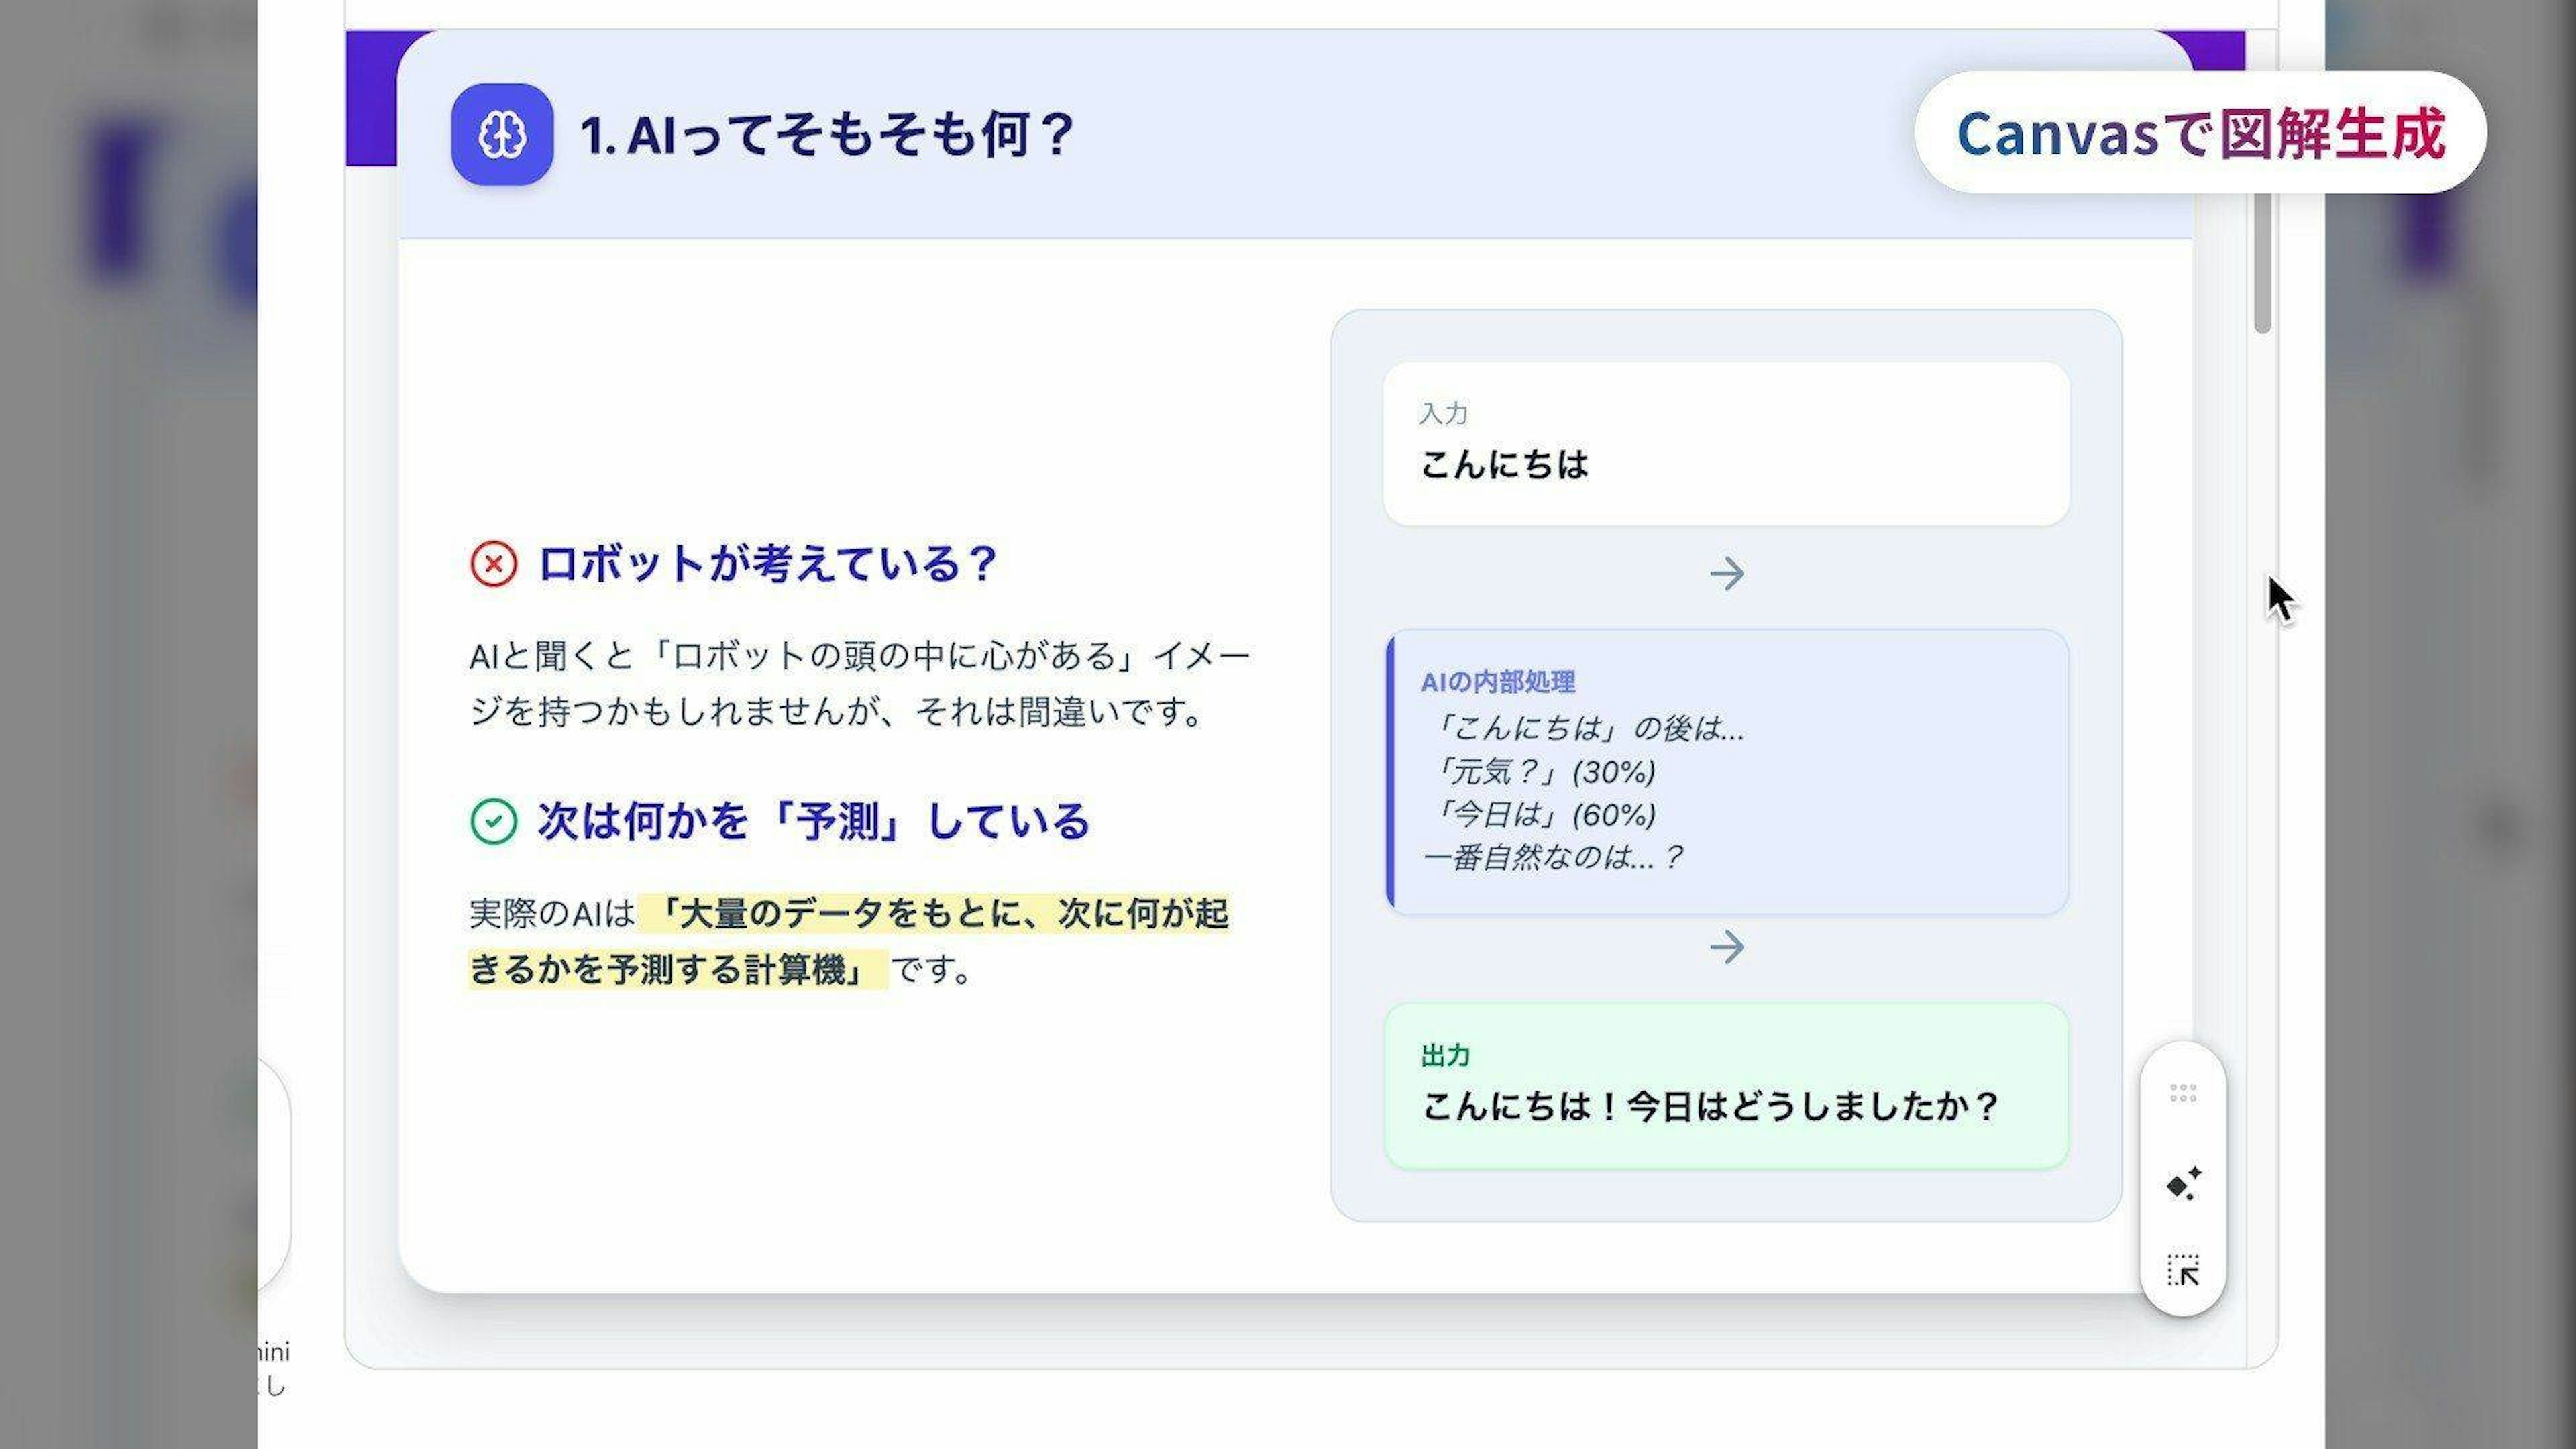Click the paragraph about ロボットの頭の中に心がある

point(858,684)
